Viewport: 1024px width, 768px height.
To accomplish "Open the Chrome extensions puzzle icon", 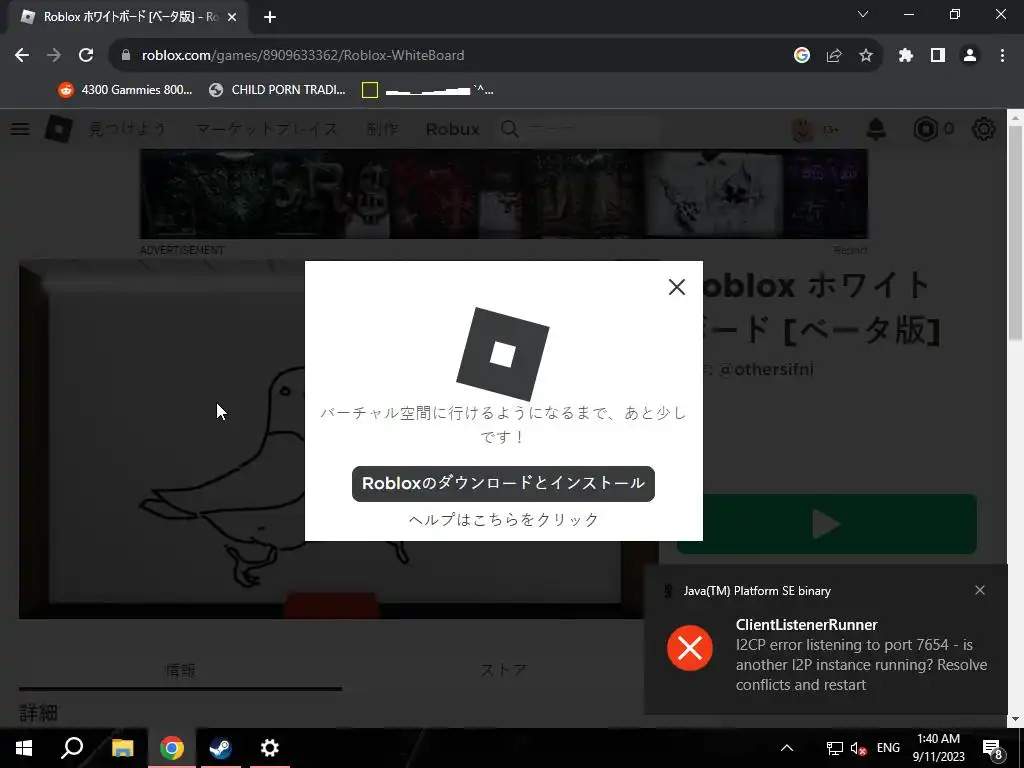I will (906, 56).
